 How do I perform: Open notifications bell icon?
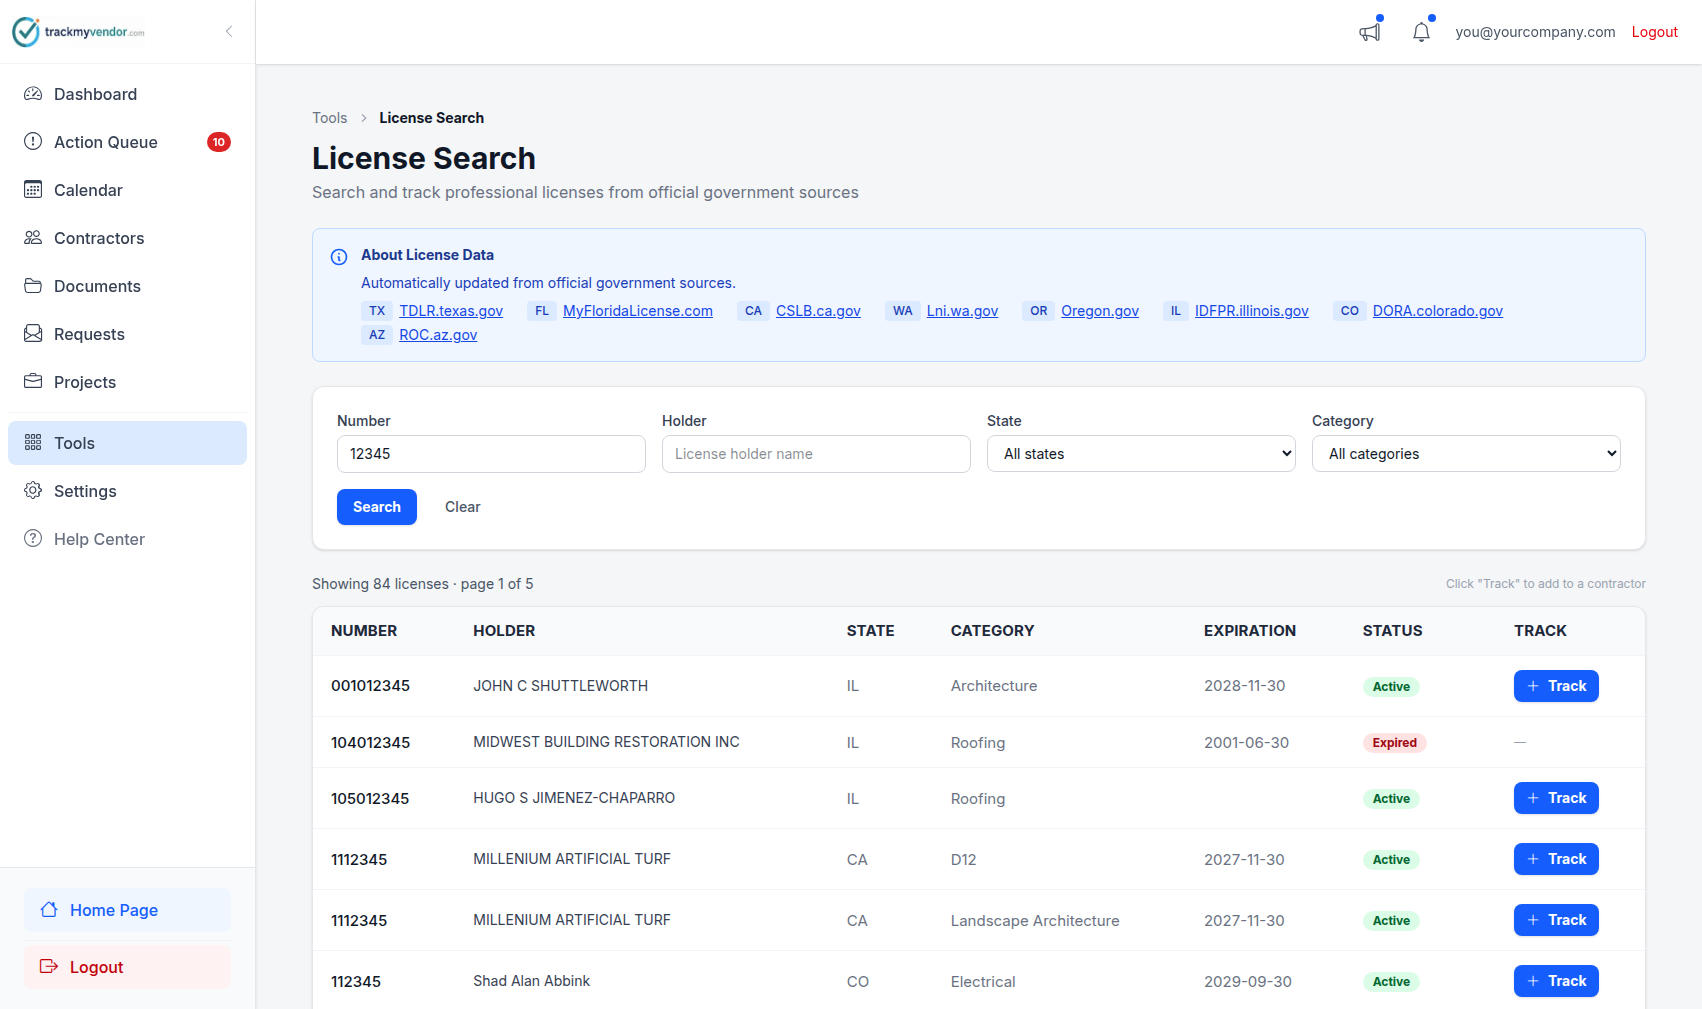click(1421, 32)
